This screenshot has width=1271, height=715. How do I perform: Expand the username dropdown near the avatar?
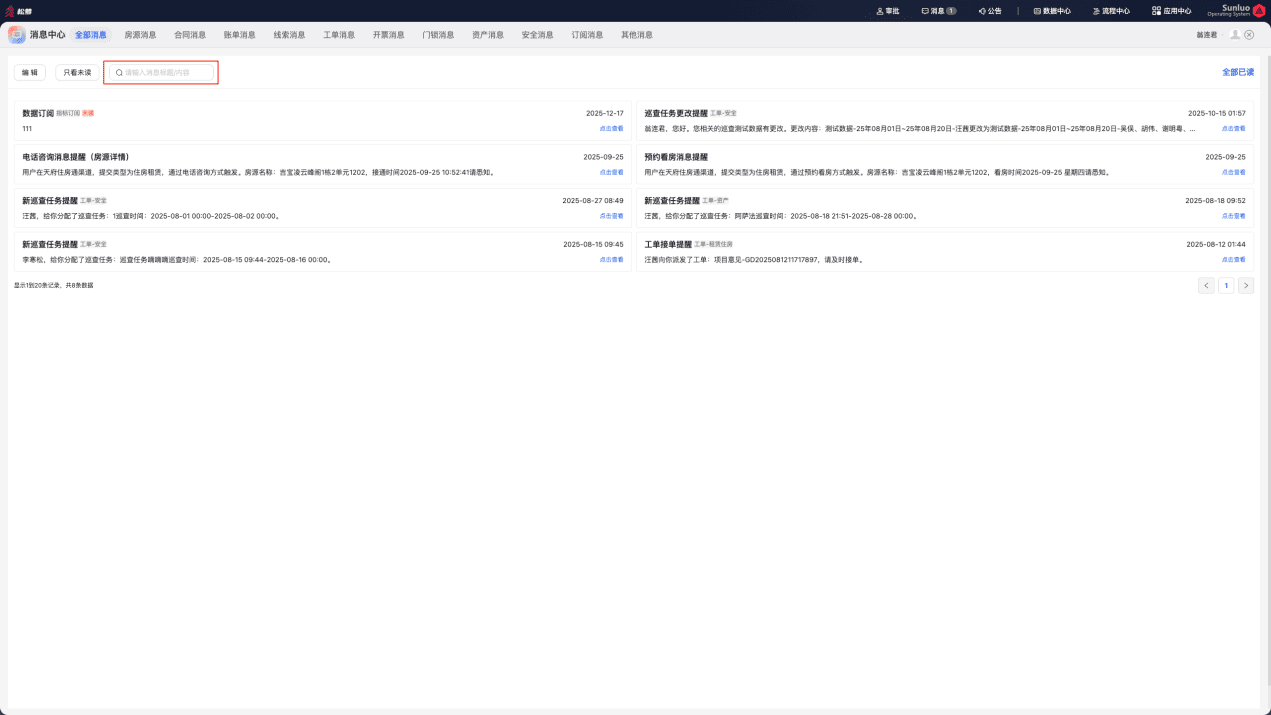(1209, 35)
